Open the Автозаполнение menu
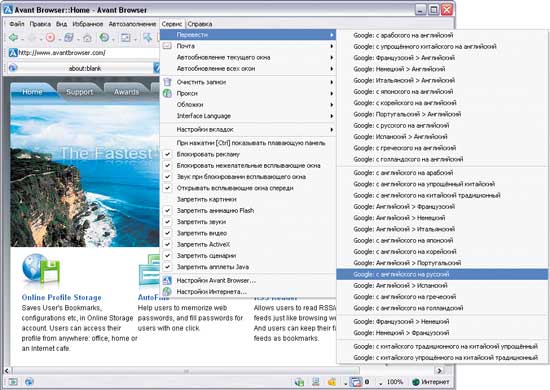Image resolution: width=550 pixels, height=390 pixels. point(132,24)
